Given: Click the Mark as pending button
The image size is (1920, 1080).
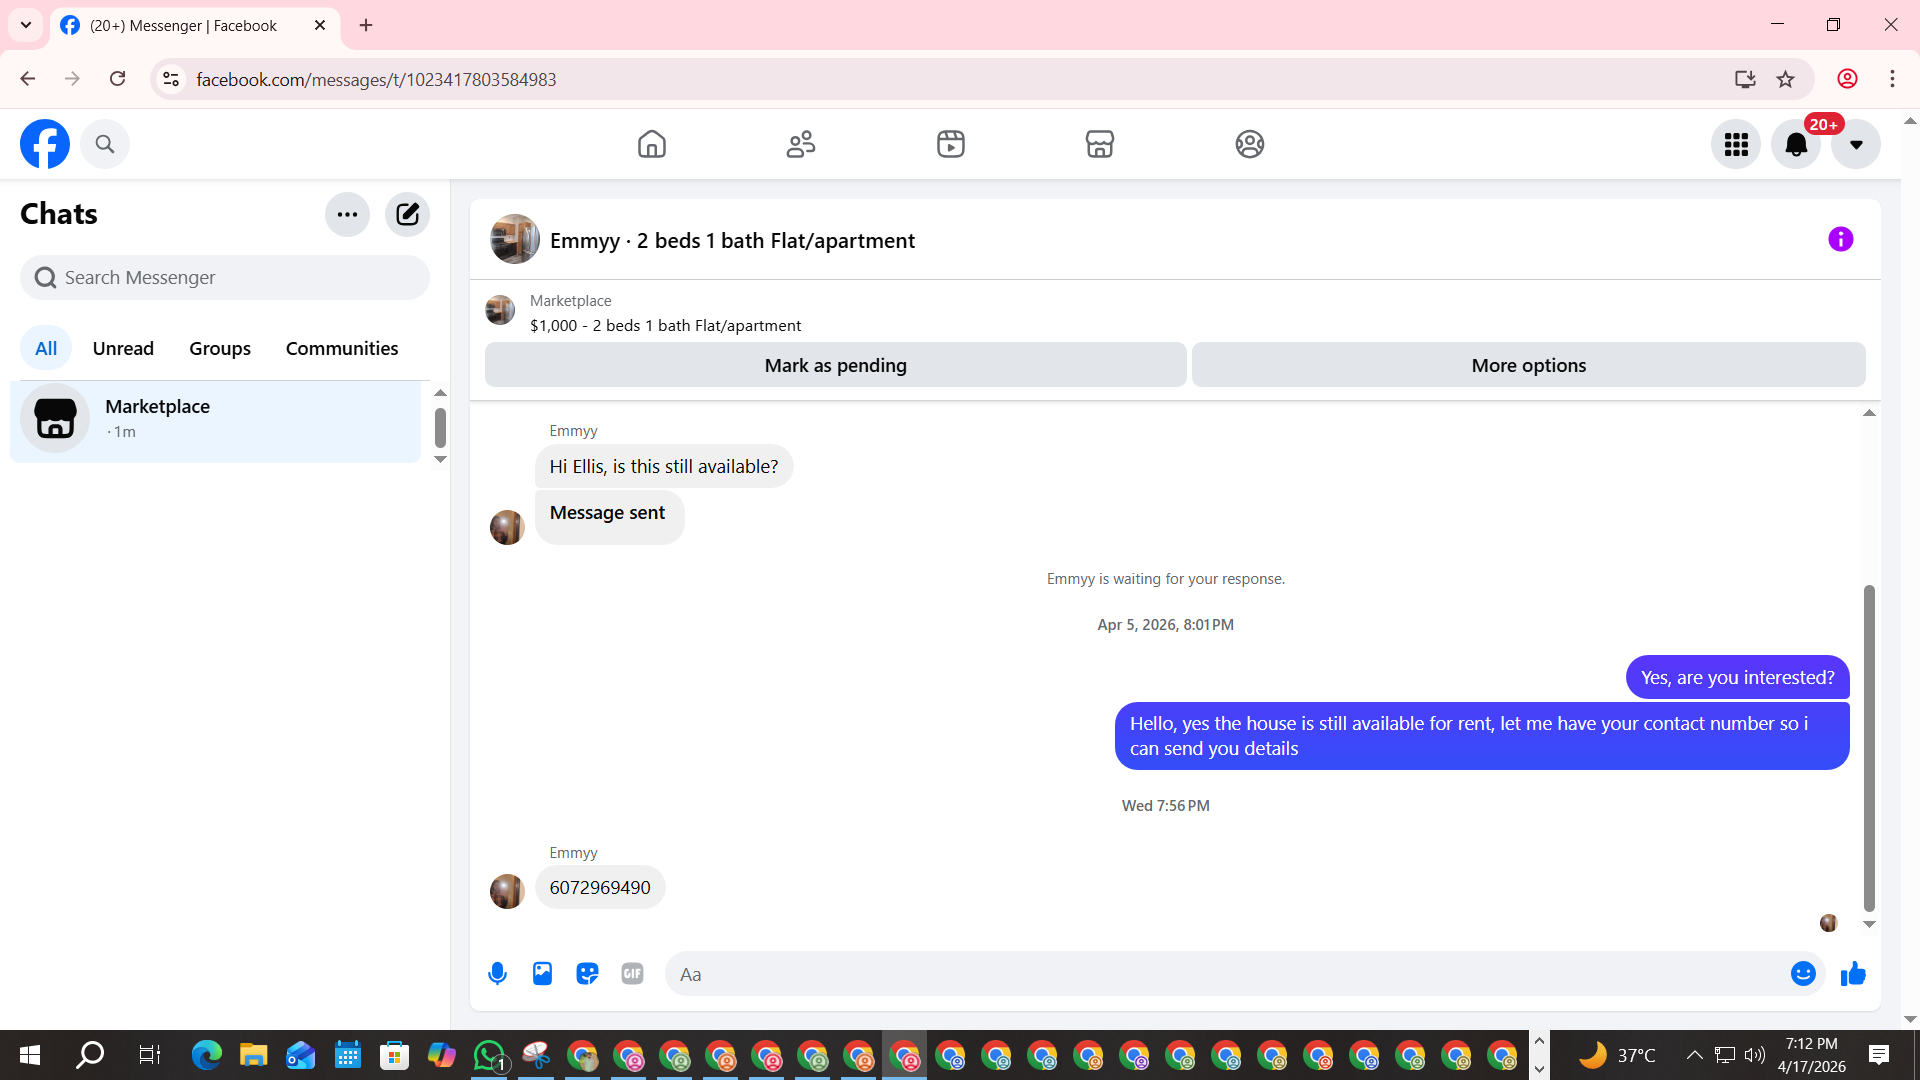Looking at the screenshot, I should (835, 365).
